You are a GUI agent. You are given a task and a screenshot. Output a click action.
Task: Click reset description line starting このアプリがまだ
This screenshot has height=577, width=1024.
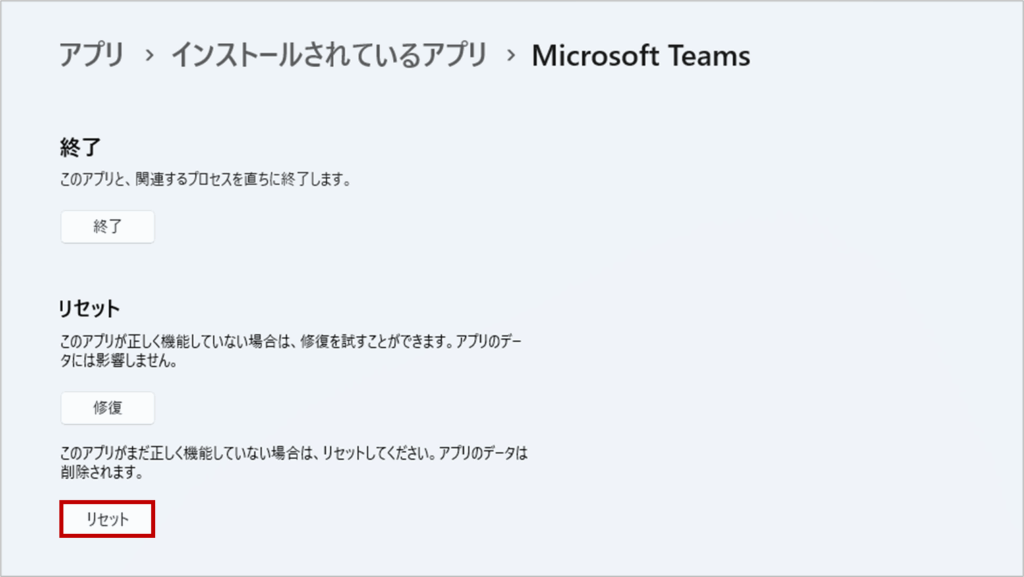point(293,453)
